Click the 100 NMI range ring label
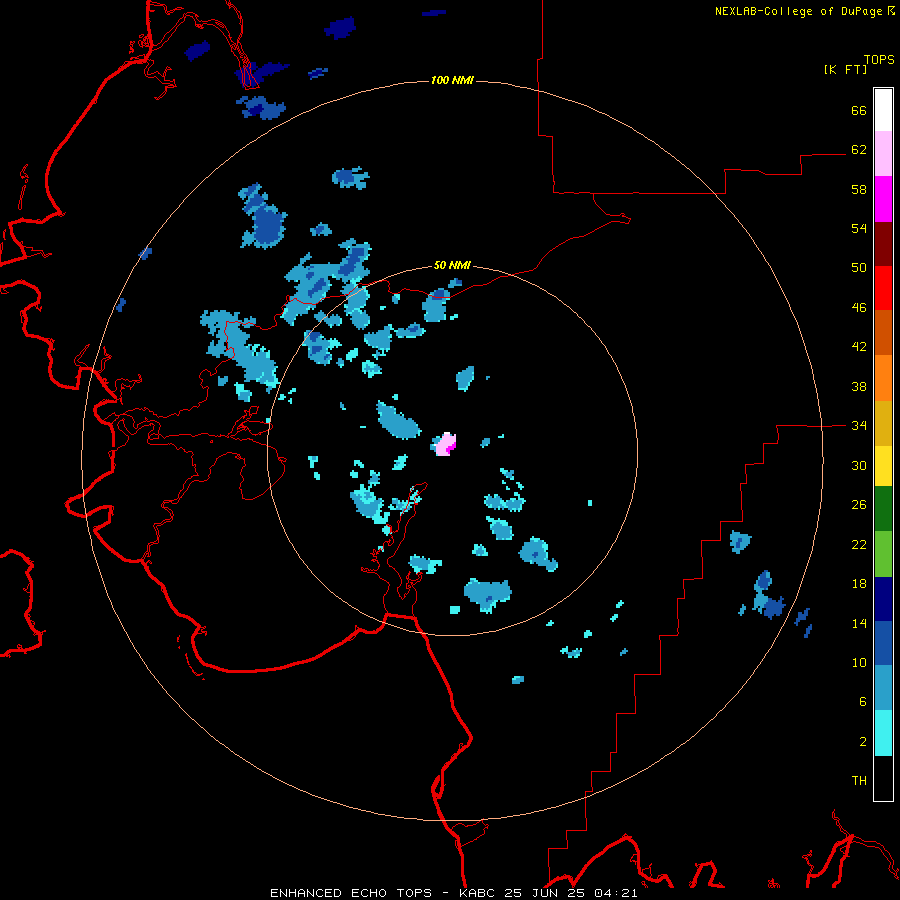900x900 pixels. pyautogui.click(x=452, y=80)
